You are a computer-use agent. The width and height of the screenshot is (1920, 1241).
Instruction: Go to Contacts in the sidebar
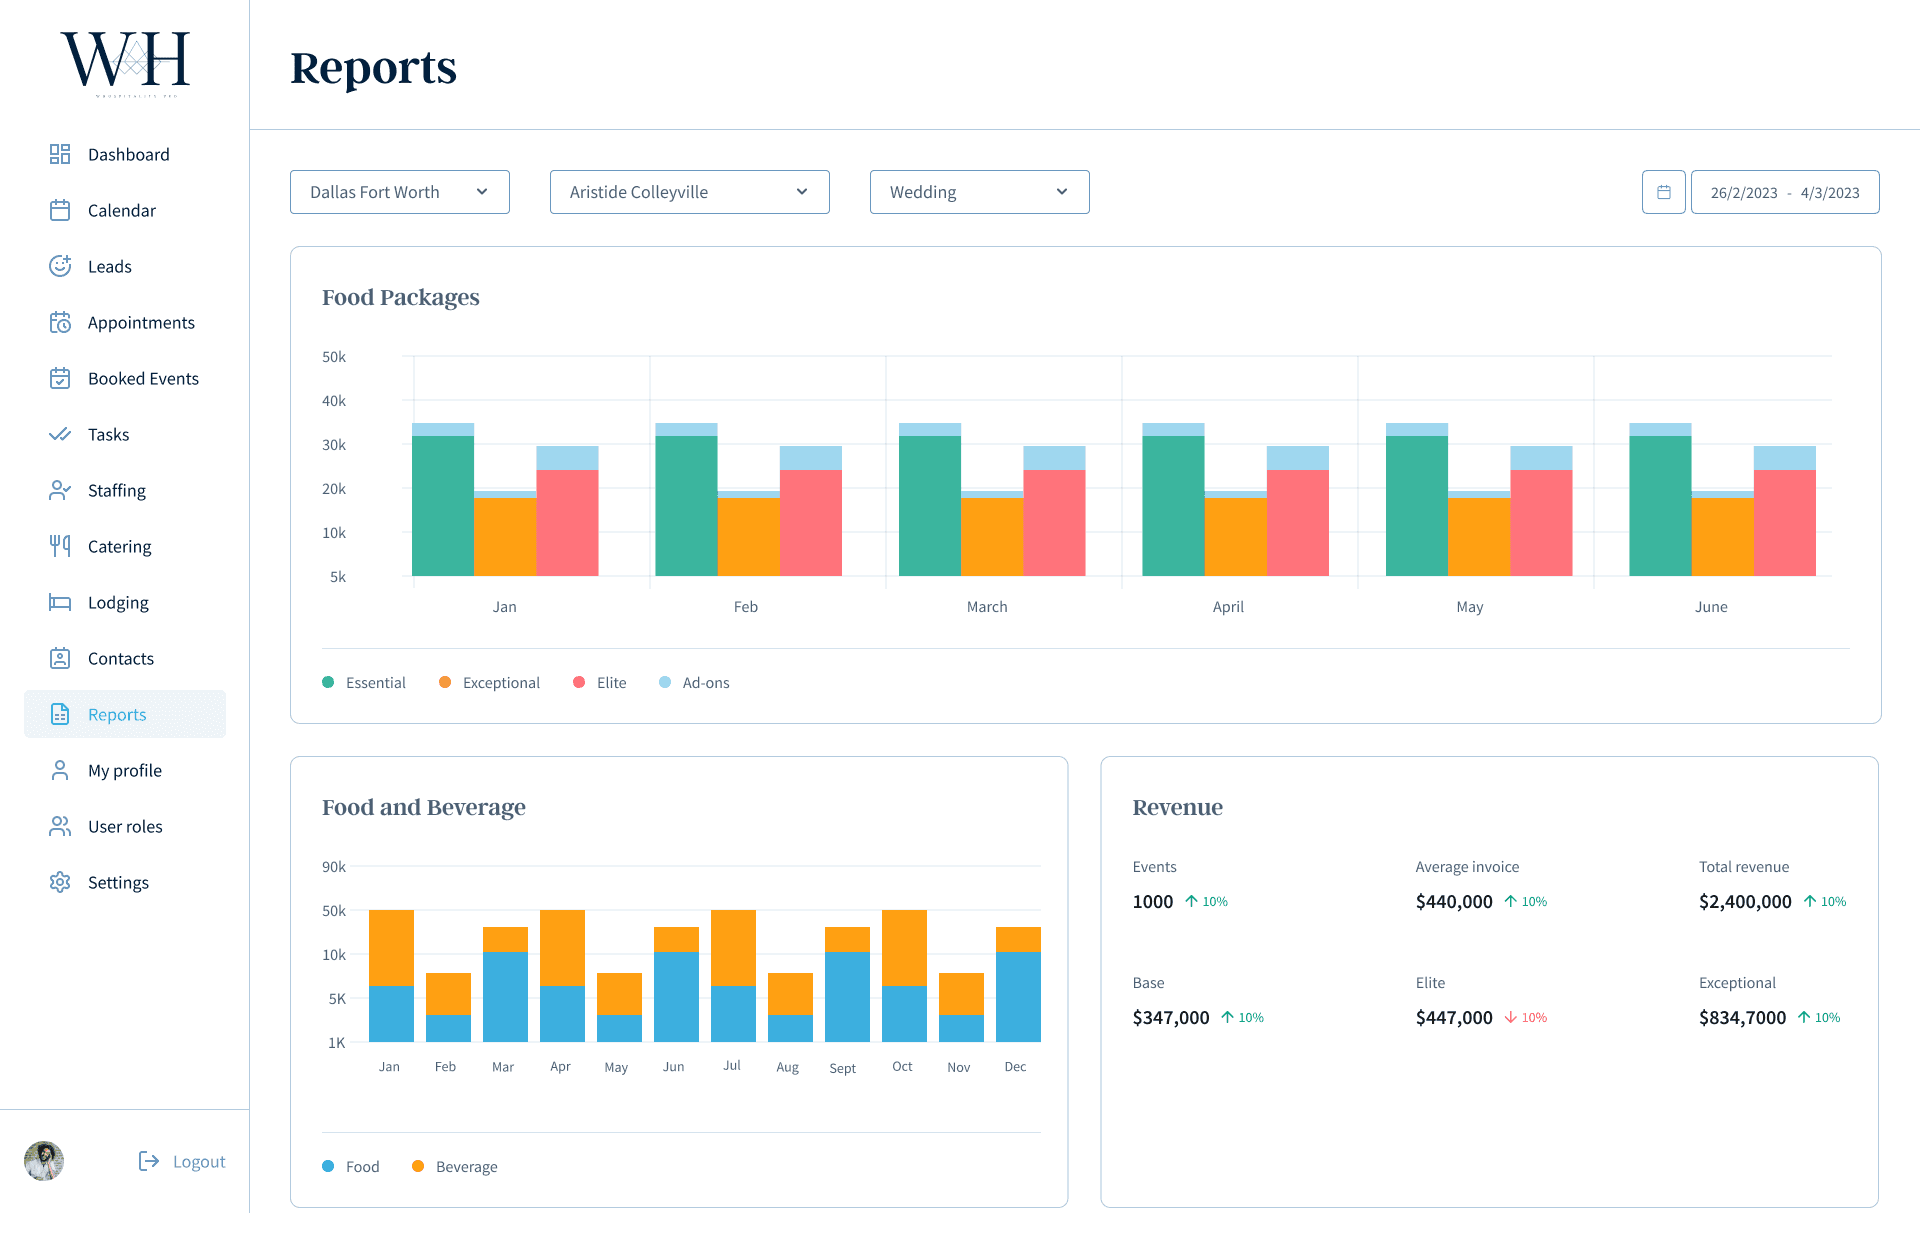point(121,658)
